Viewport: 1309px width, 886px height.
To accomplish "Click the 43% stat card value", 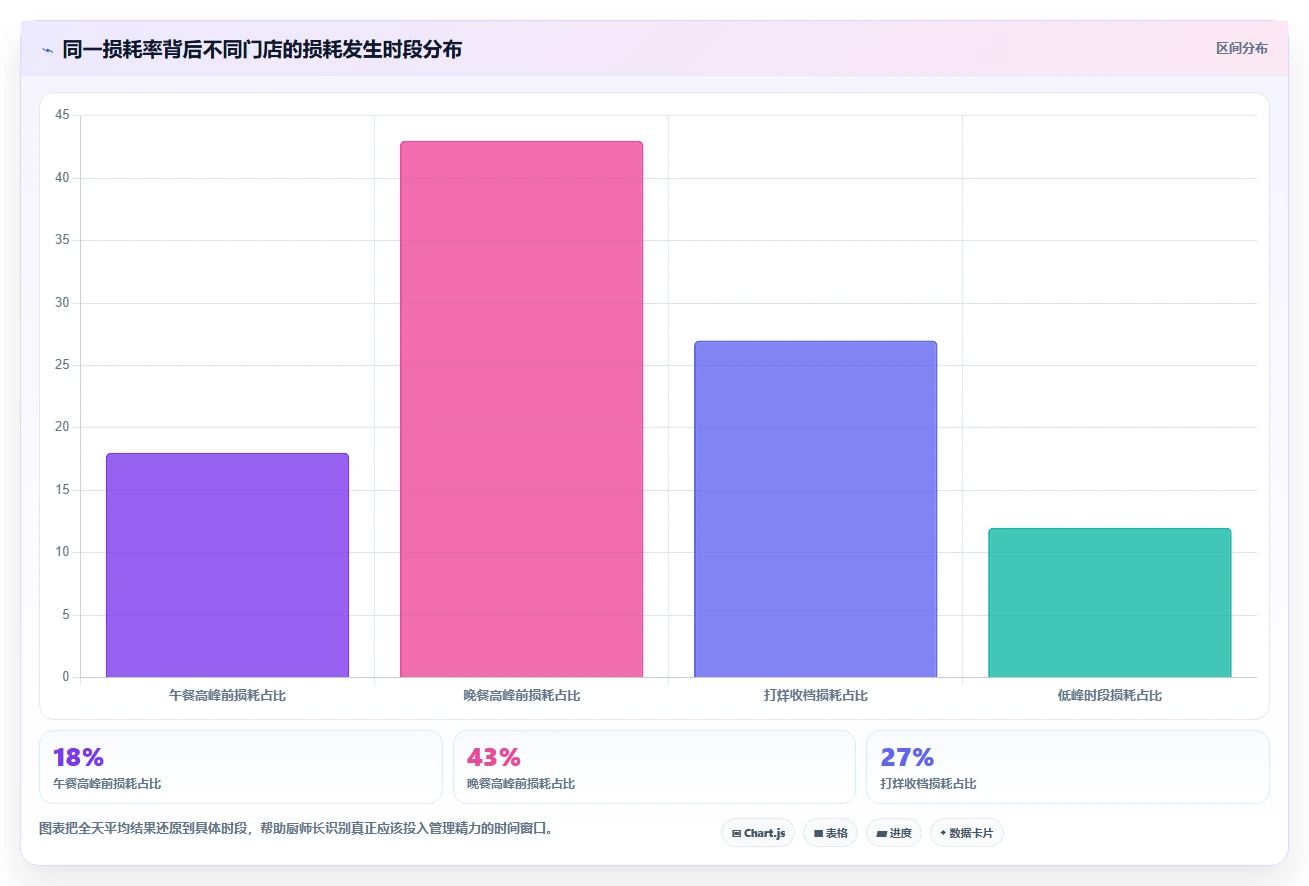I will click(494, 757).
